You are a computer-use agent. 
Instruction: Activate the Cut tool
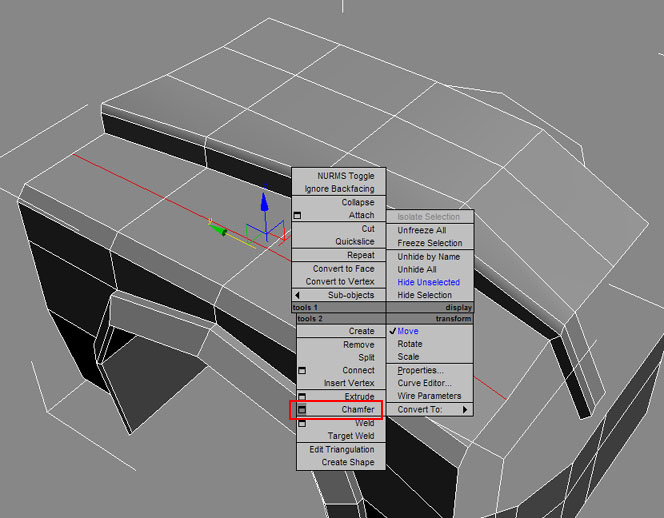368,229
